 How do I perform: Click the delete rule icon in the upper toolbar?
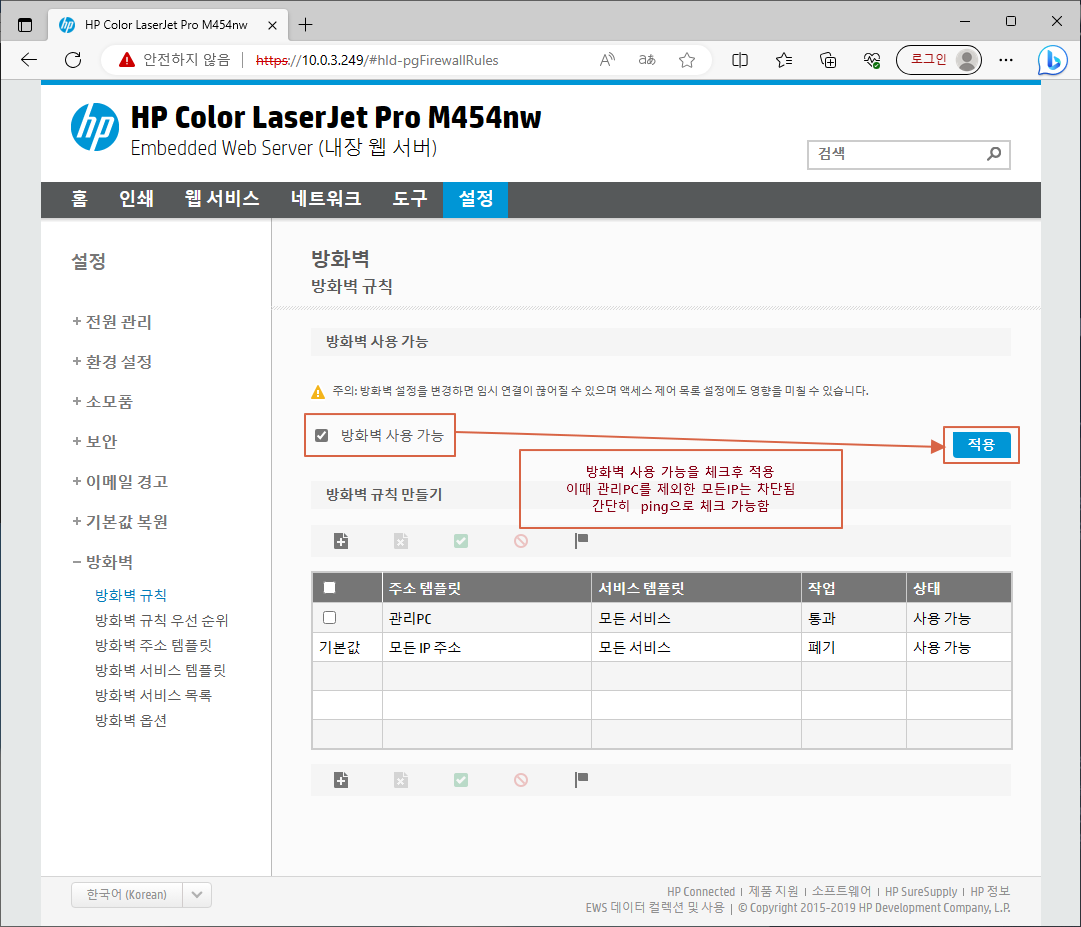pos(401,541)
